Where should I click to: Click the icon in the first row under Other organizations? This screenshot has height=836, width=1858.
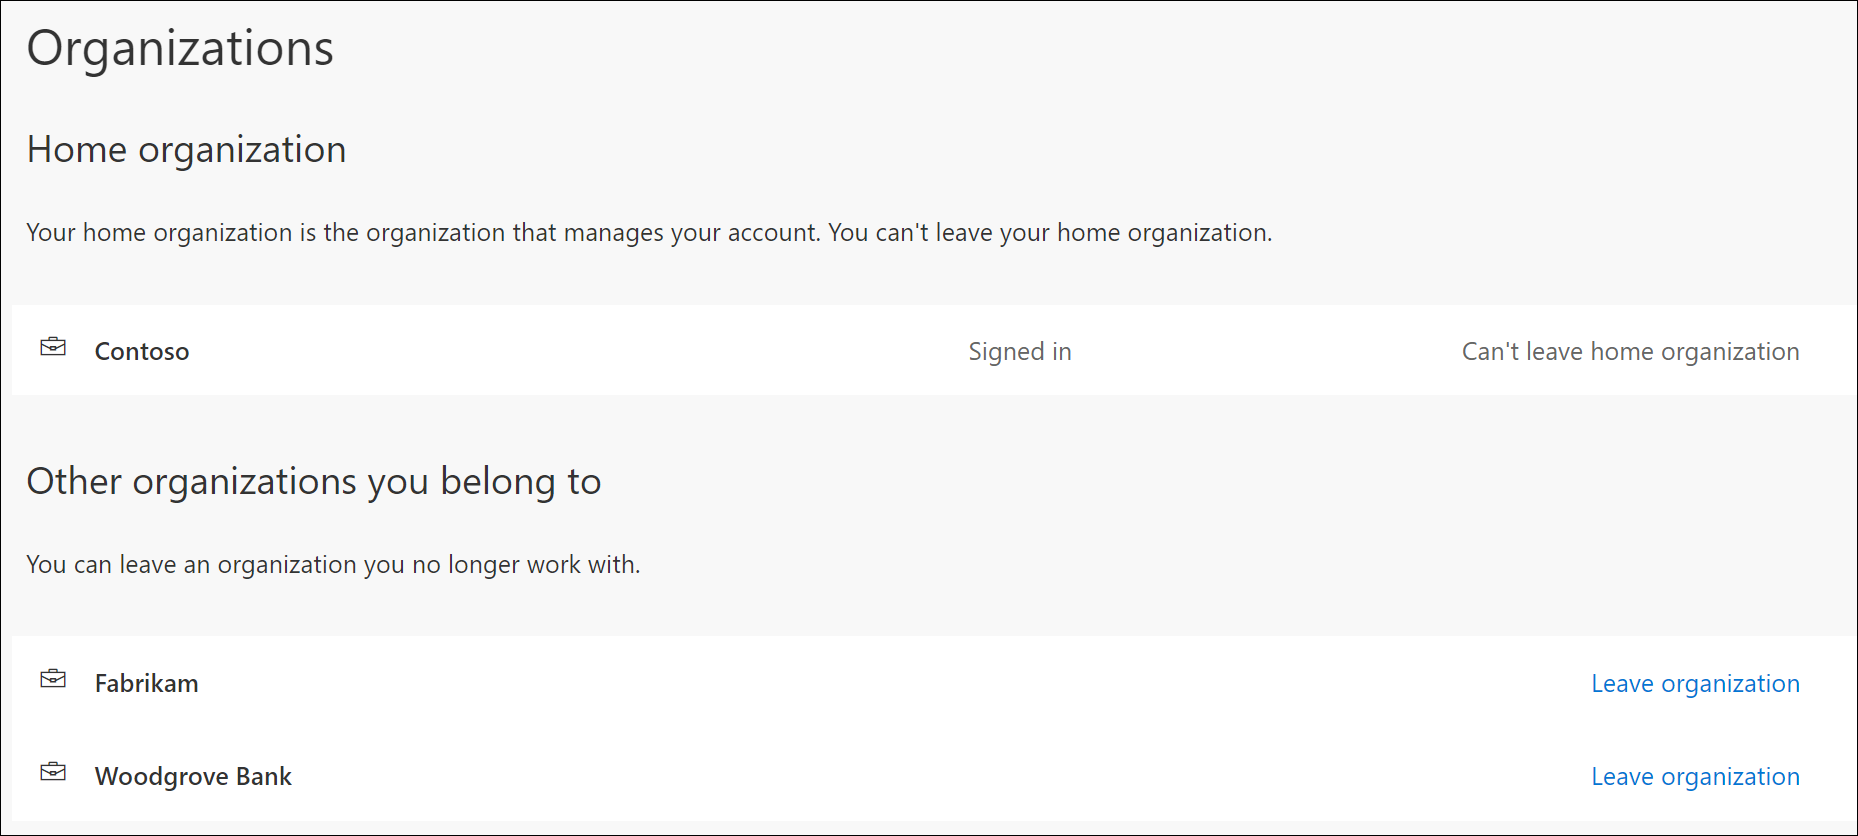(x=54, y=680)
